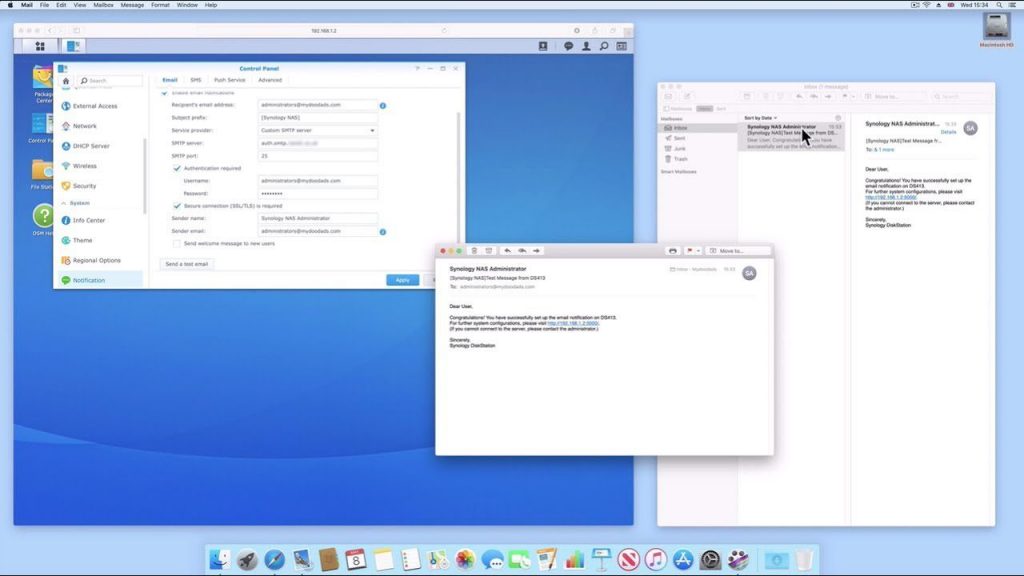The image size is (1024, 576).
Task: Click '& 1 more' recipients link in Inbox window
Action: coord(884,150)
